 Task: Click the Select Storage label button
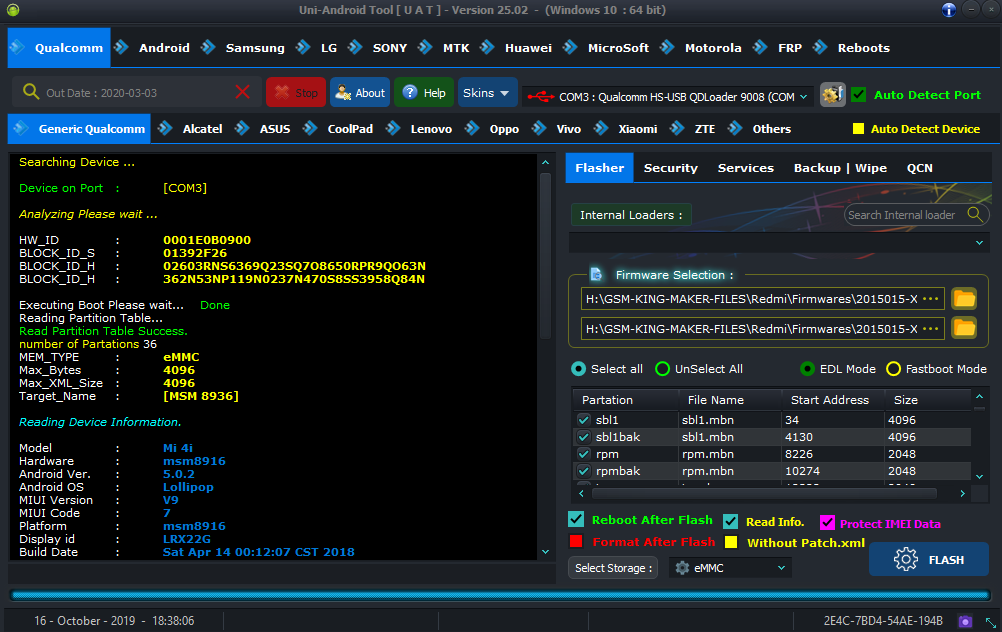(x=613, y=567)
